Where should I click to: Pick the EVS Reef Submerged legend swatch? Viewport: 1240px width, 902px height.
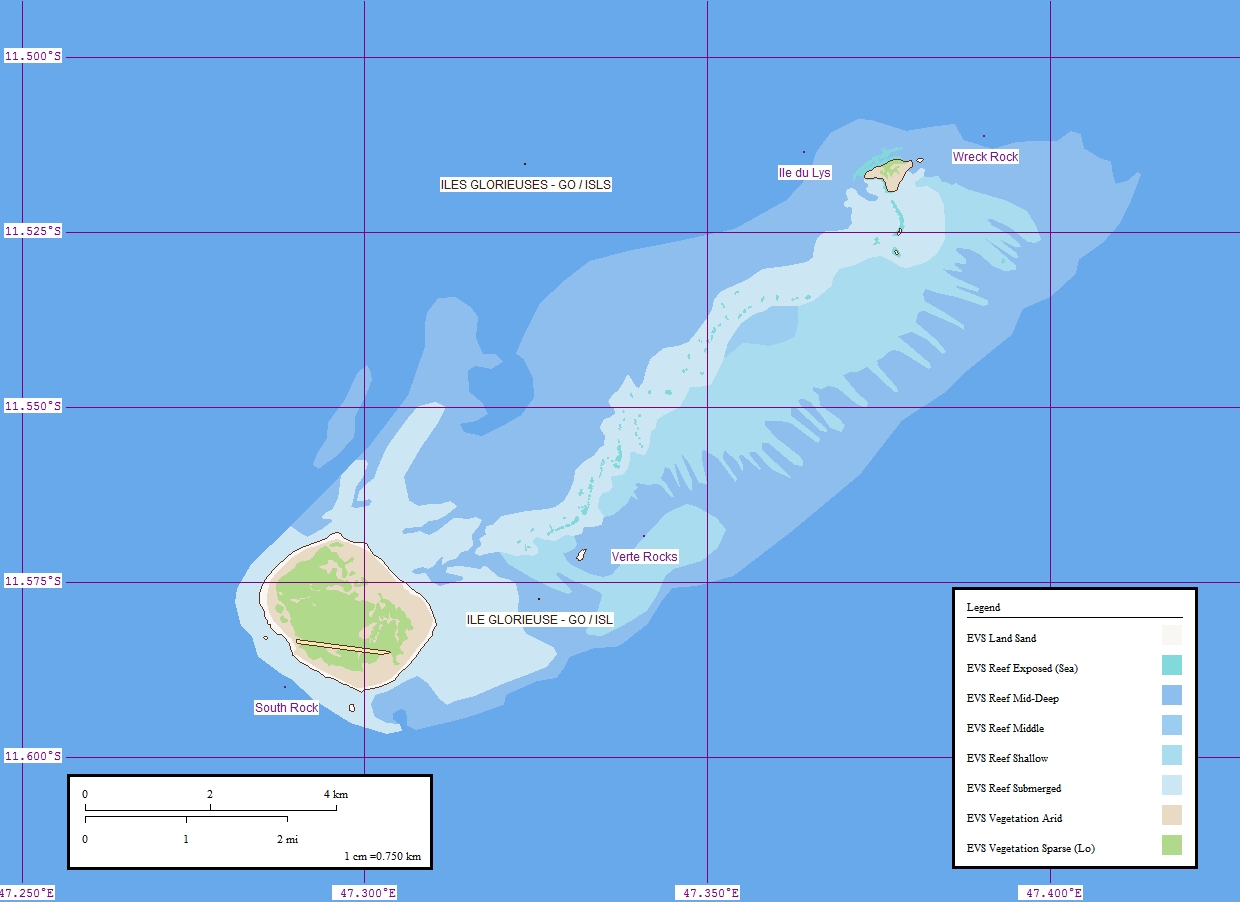pyautogui.click(x=1172, y=785)
